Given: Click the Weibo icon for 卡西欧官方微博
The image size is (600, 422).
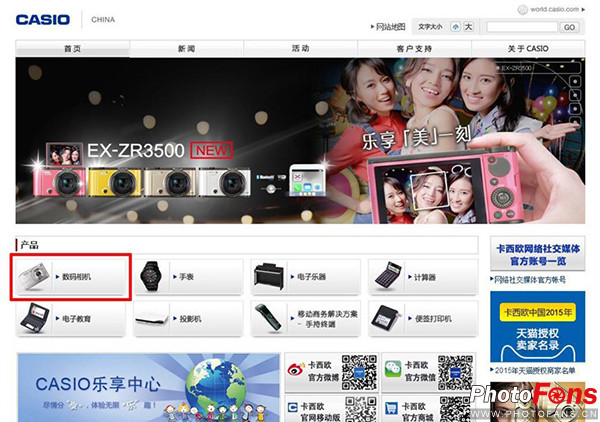Looking at the screenshot, I should 296,370.
